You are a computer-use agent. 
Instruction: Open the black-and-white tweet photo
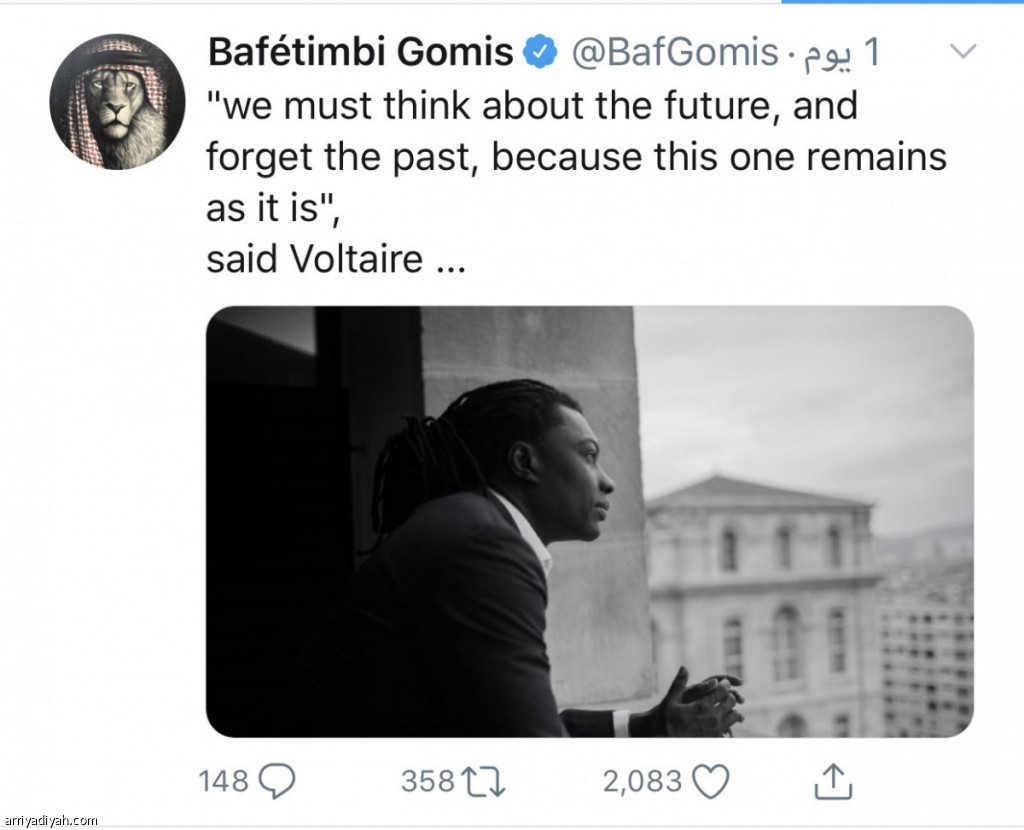590,521
